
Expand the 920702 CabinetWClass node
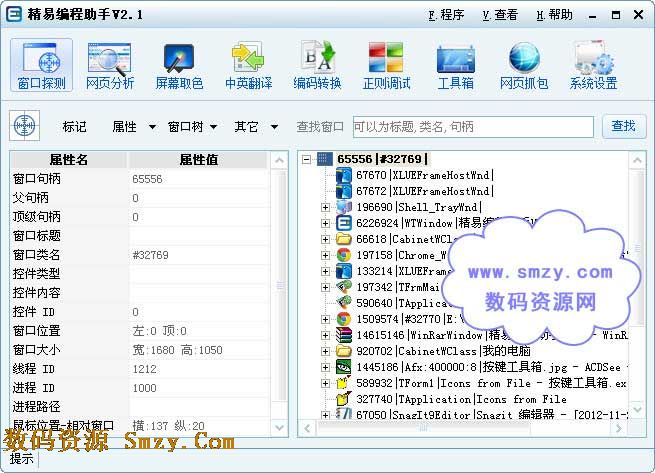325,351
